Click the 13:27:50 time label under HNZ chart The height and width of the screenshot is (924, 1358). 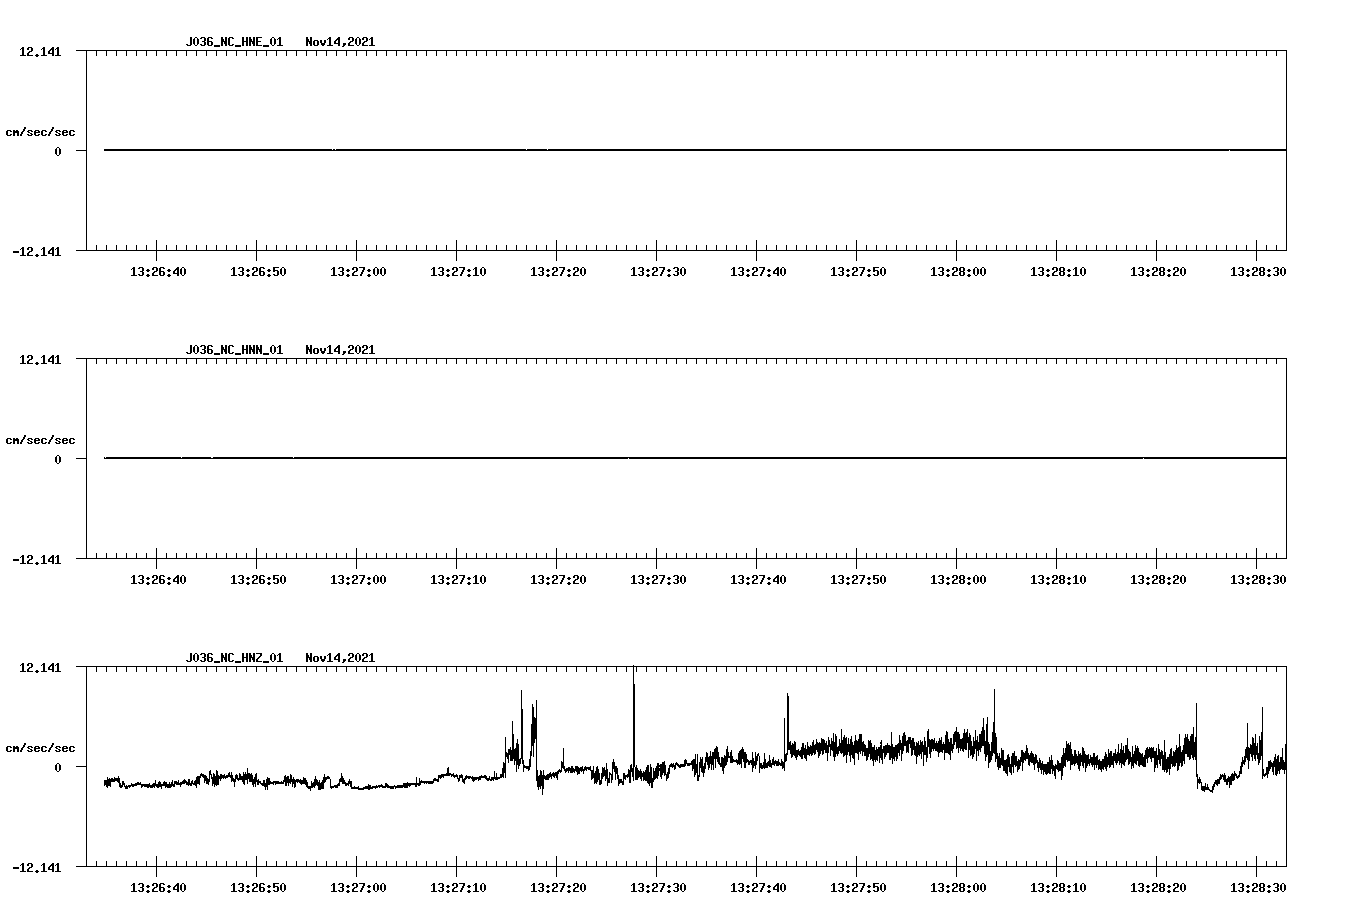tap(858, 887)
